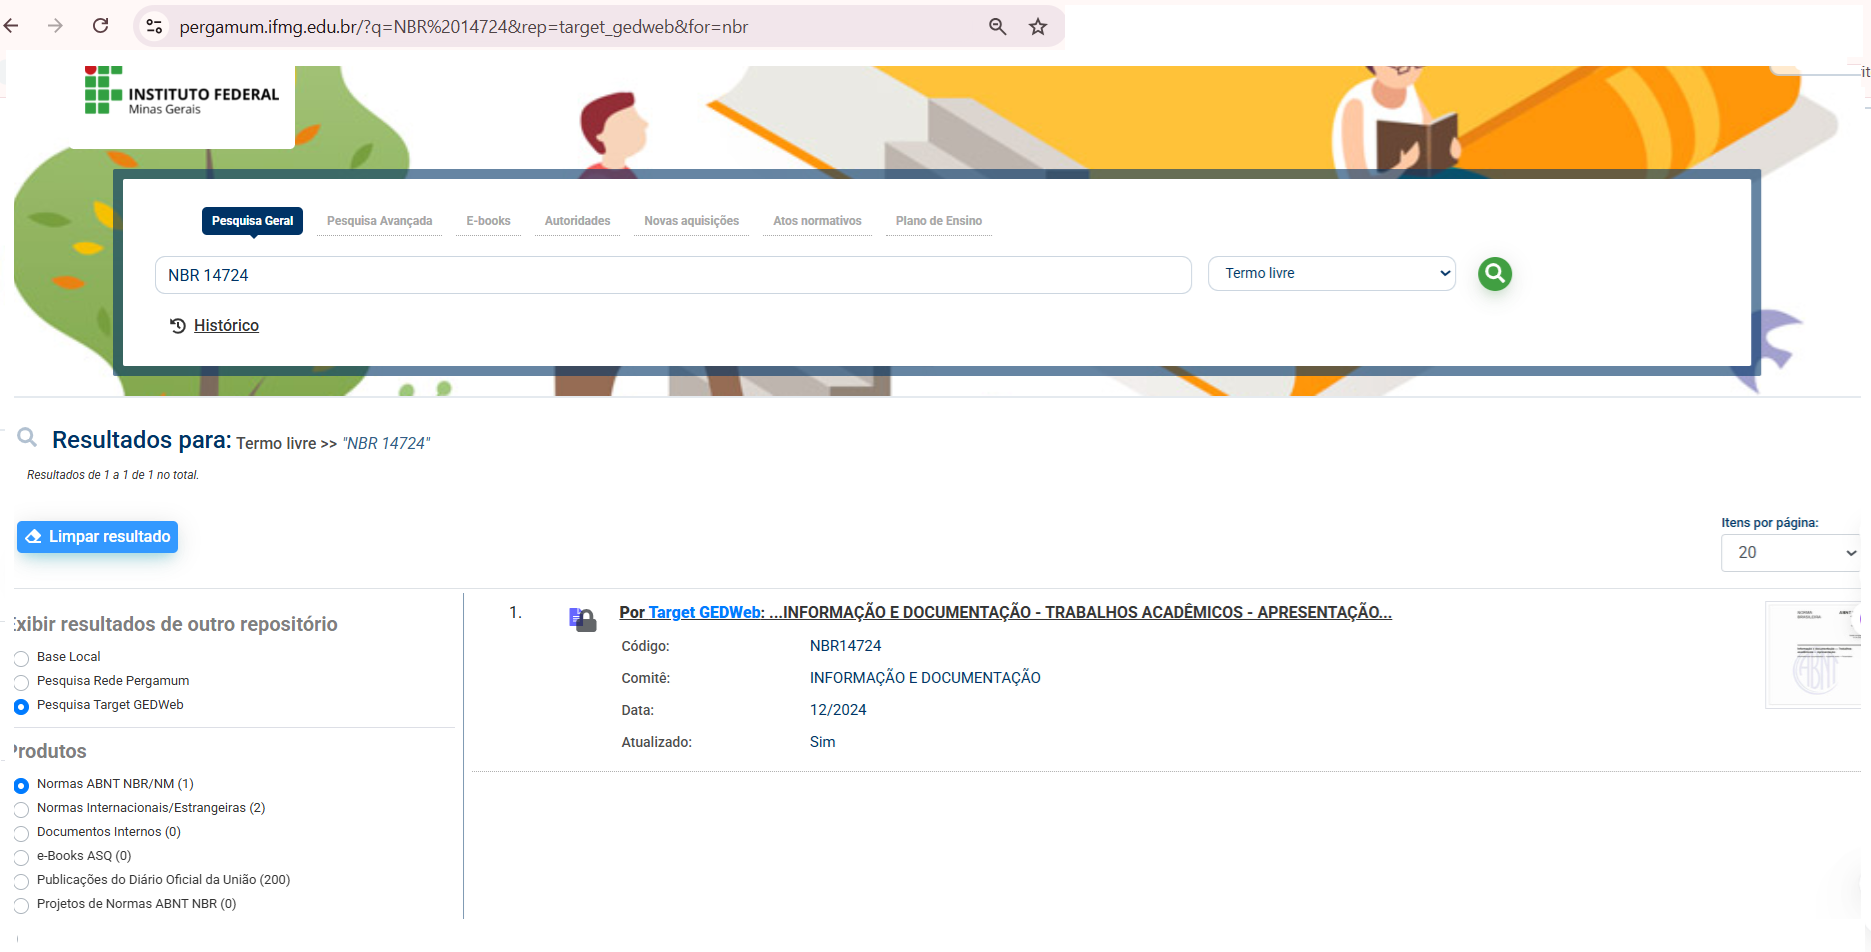Open the Target GEDWeb result title link
This screenshot has height=952, width=1871.
coord(1004,612)
